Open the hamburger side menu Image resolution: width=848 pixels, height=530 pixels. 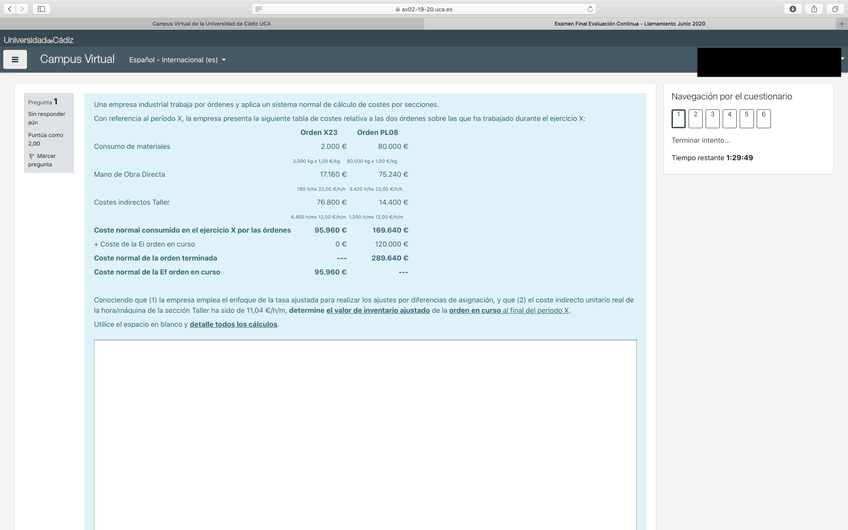point(15,59)
